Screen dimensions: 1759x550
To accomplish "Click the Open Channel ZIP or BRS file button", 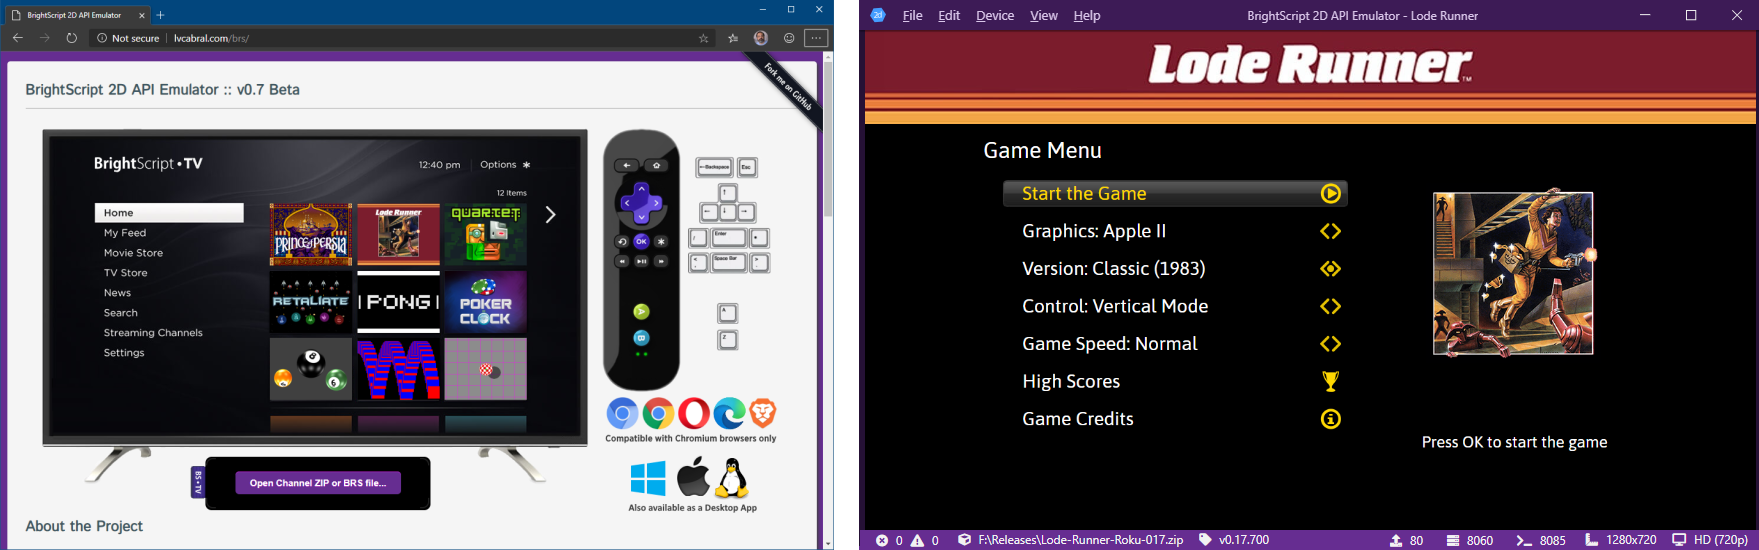I will 318,483.
